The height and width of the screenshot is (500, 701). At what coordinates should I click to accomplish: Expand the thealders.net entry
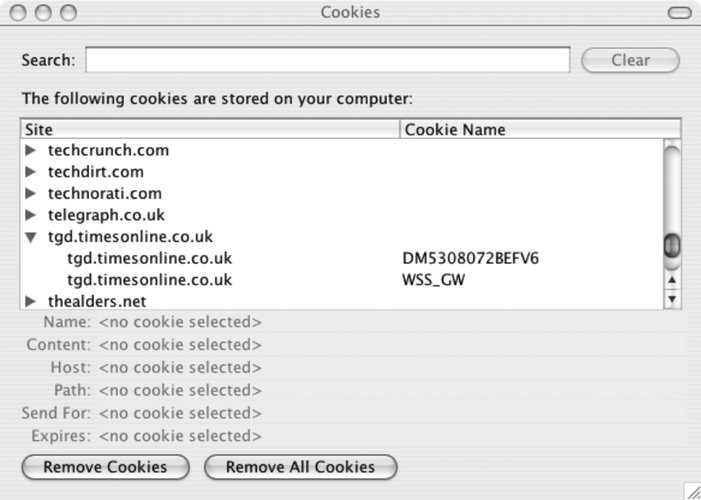coord(30,301)
